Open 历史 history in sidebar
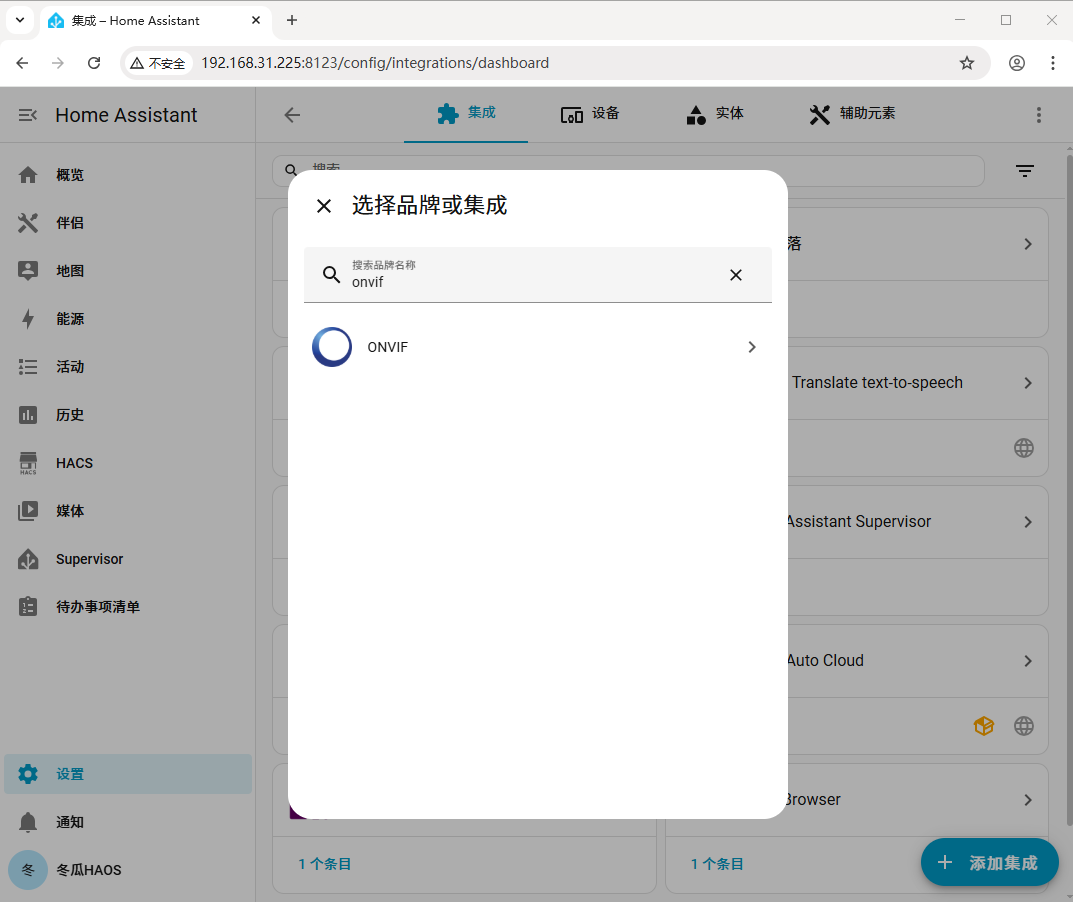 coord(128,415)
